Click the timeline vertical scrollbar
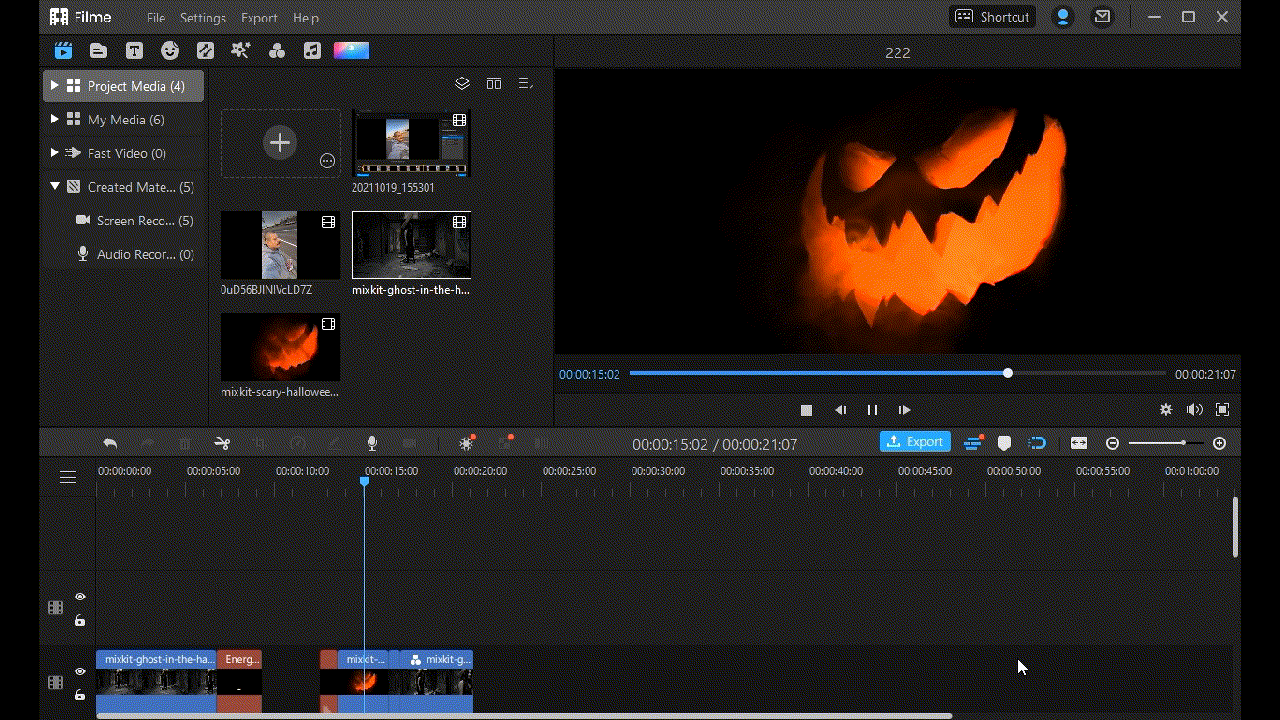This screenshot has height=720, width=1280. click(x=1235, y=527)
